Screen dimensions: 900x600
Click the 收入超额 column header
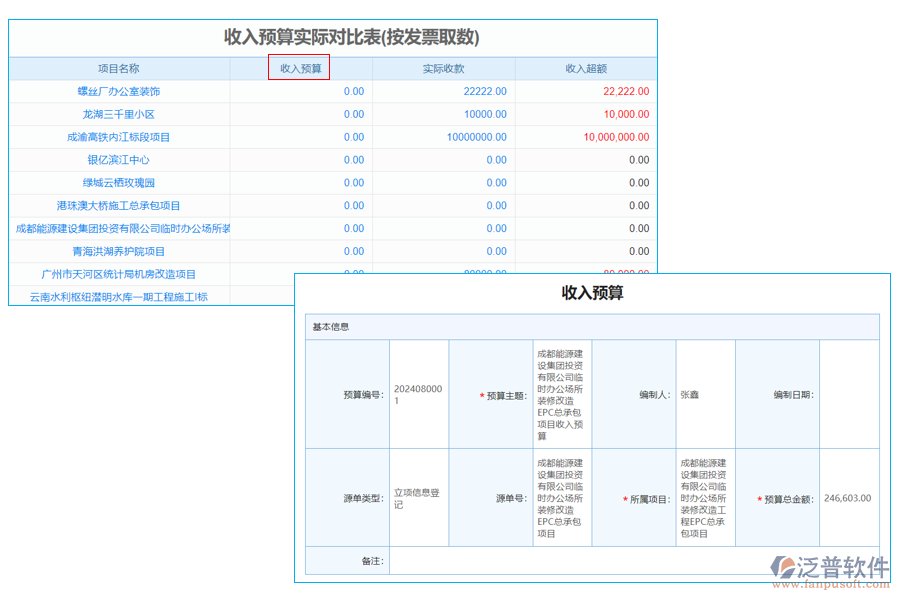pyautogui.click(x=588, y=68)
